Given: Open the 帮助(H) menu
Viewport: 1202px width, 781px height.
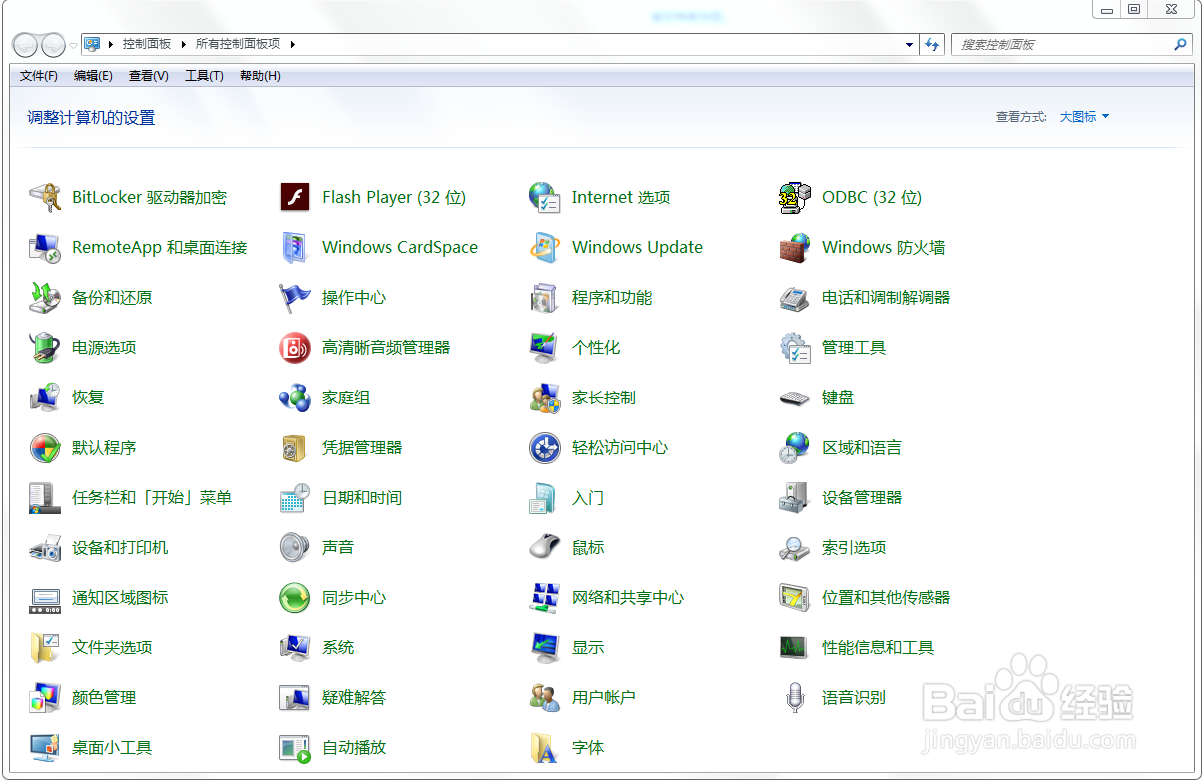Looking at the screenshot, I should click(x=260, y=76).
